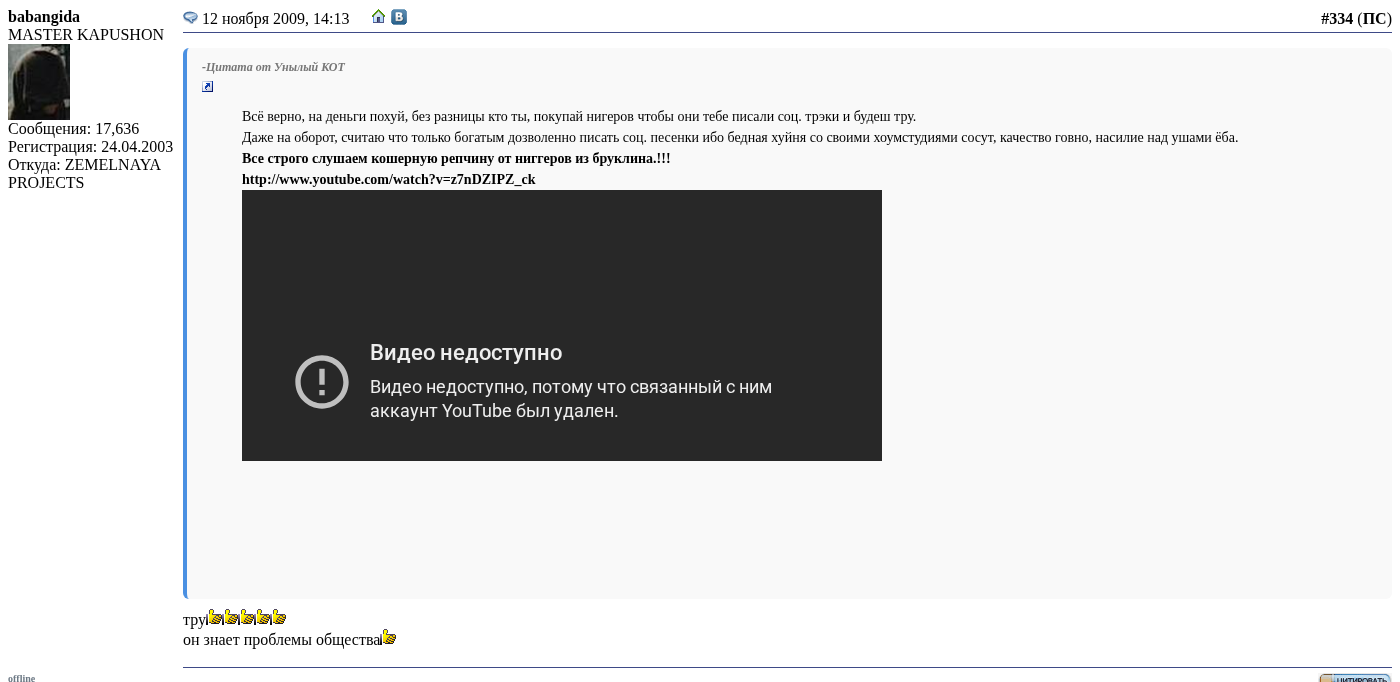Click the 'Сообщения: 17,636' post count
This screenshot has width=1400, height=682.
click(73, 129)
